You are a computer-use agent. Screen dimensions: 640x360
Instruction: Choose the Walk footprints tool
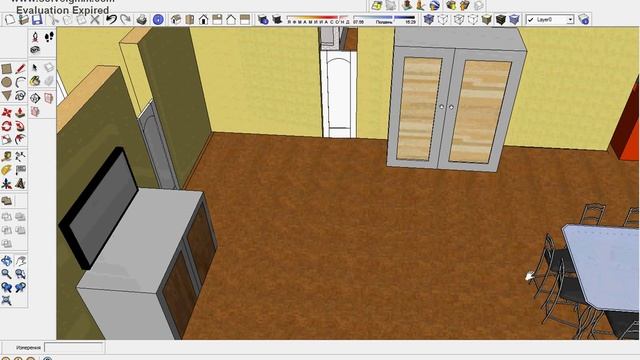pos(49,37)
